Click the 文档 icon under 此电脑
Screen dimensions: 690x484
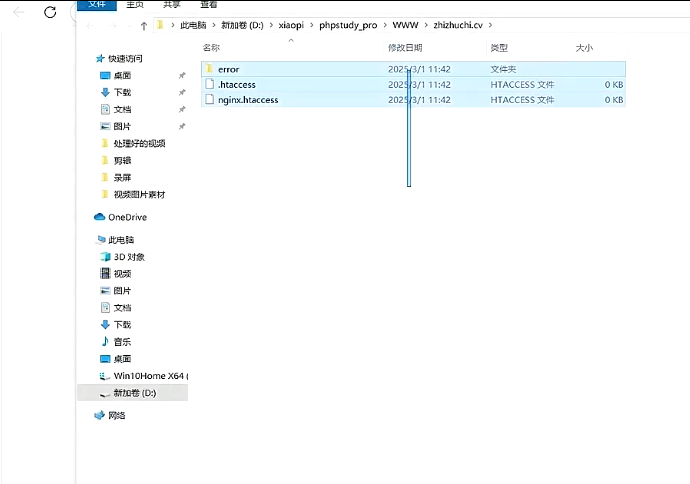click(x=105, y=308)
